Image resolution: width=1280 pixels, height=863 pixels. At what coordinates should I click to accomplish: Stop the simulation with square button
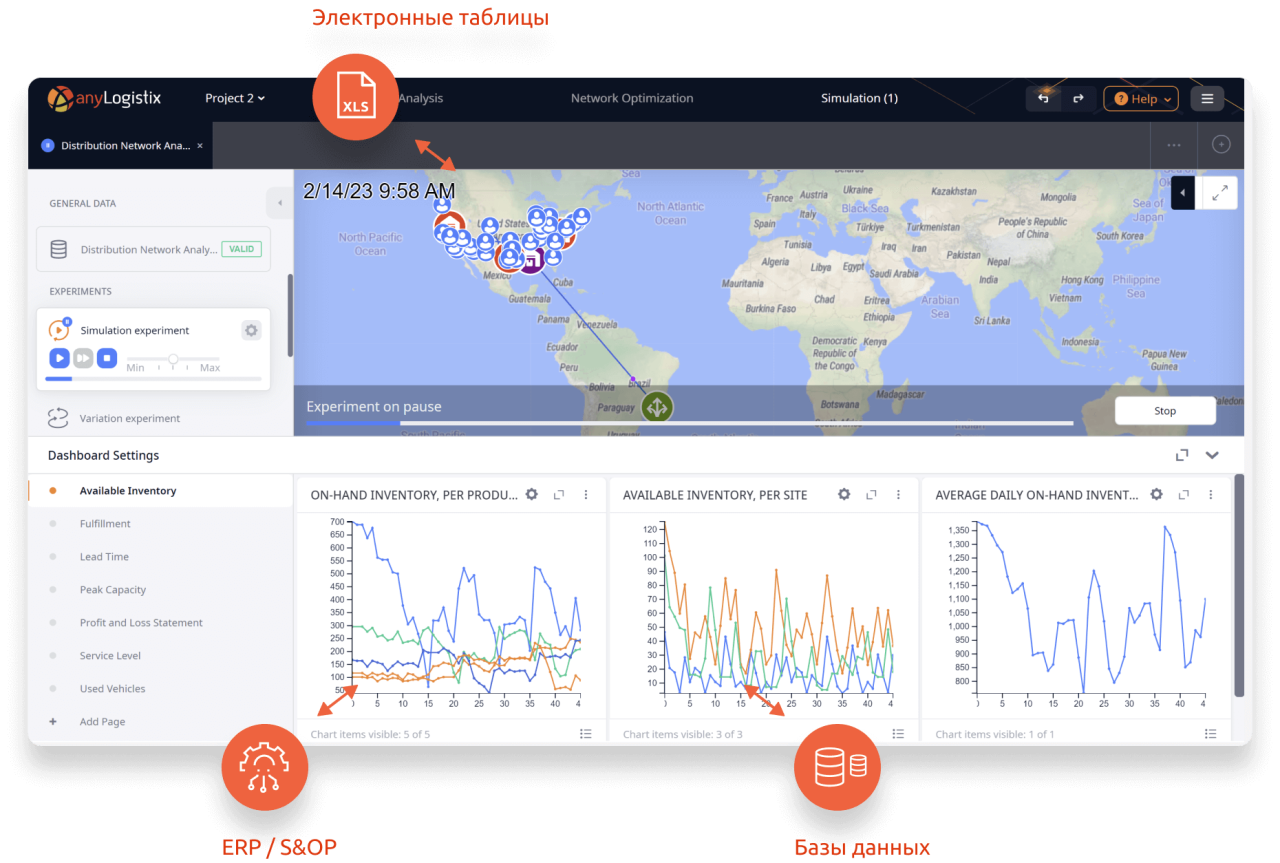(x=107, y=358)
